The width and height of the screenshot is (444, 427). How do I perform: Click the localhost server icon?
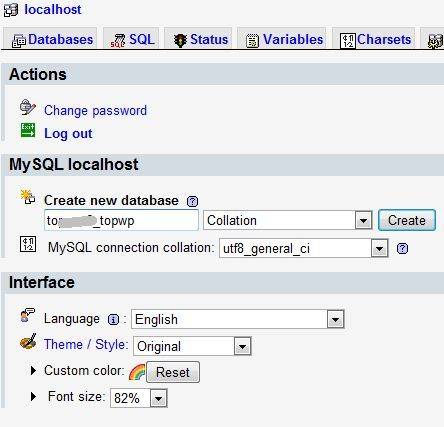11,10
